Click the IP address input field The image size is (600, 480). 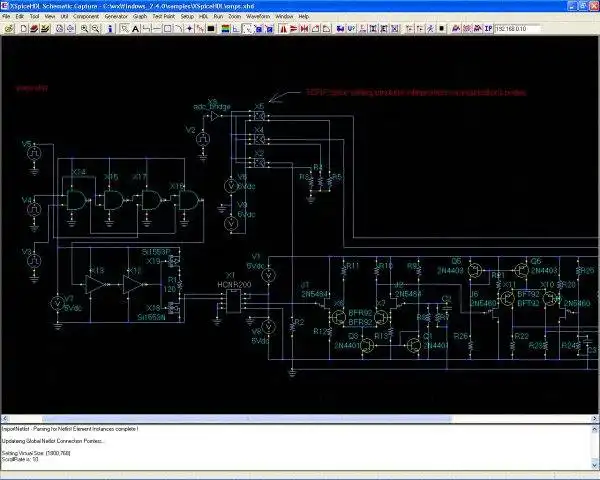pos(517,29)
